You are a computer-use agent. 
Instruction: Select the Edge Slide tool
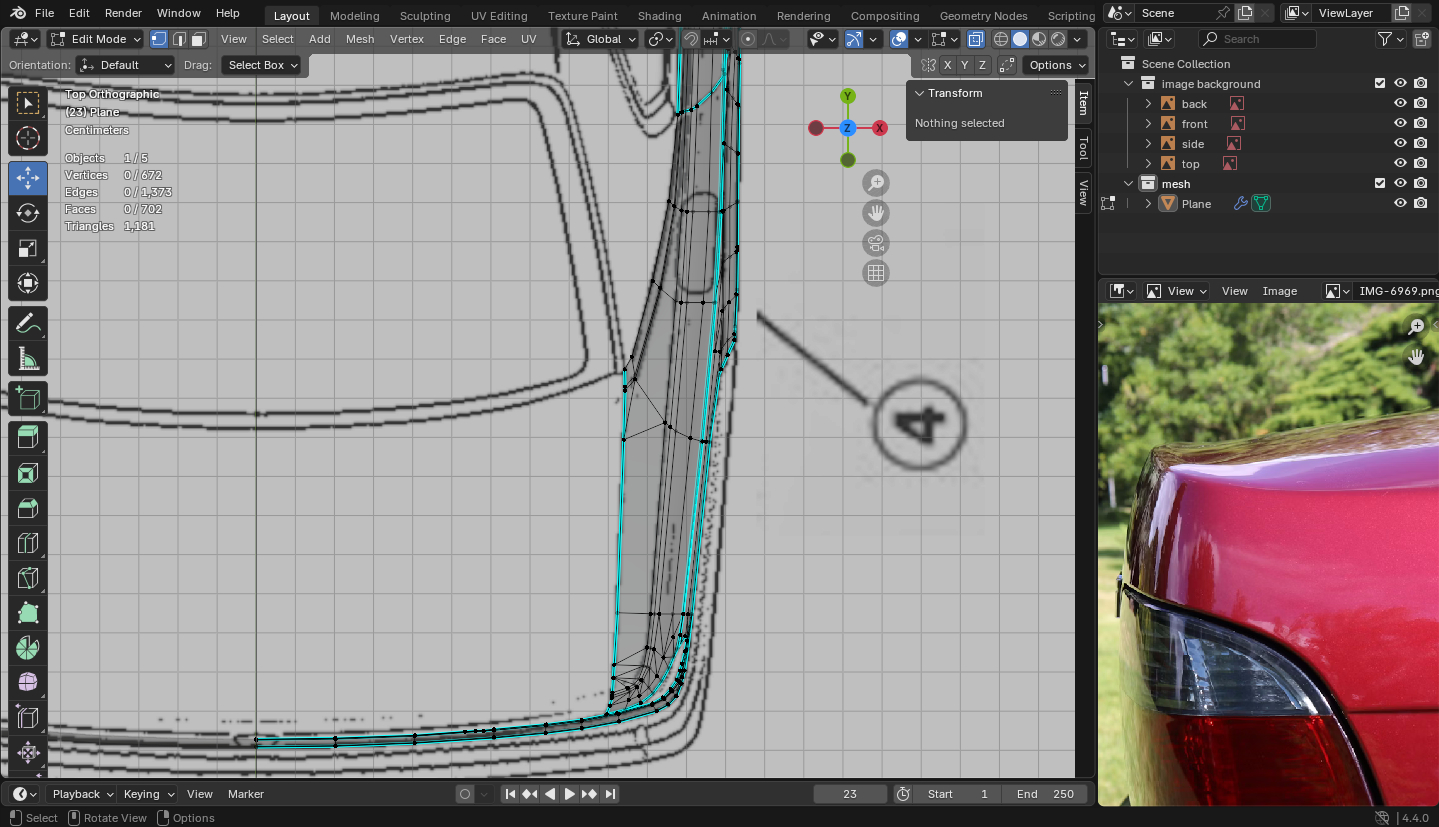(28, 718)
